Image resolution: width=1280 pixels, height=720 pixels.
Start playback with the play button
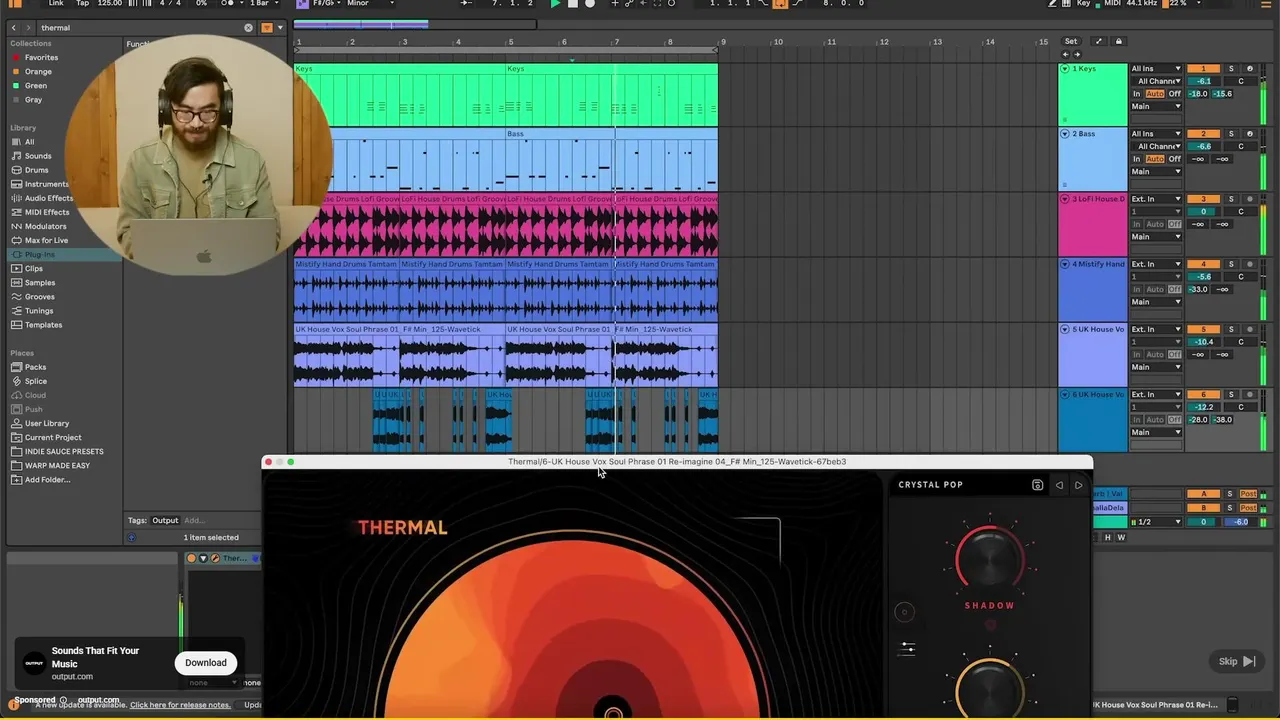point(555,4)
